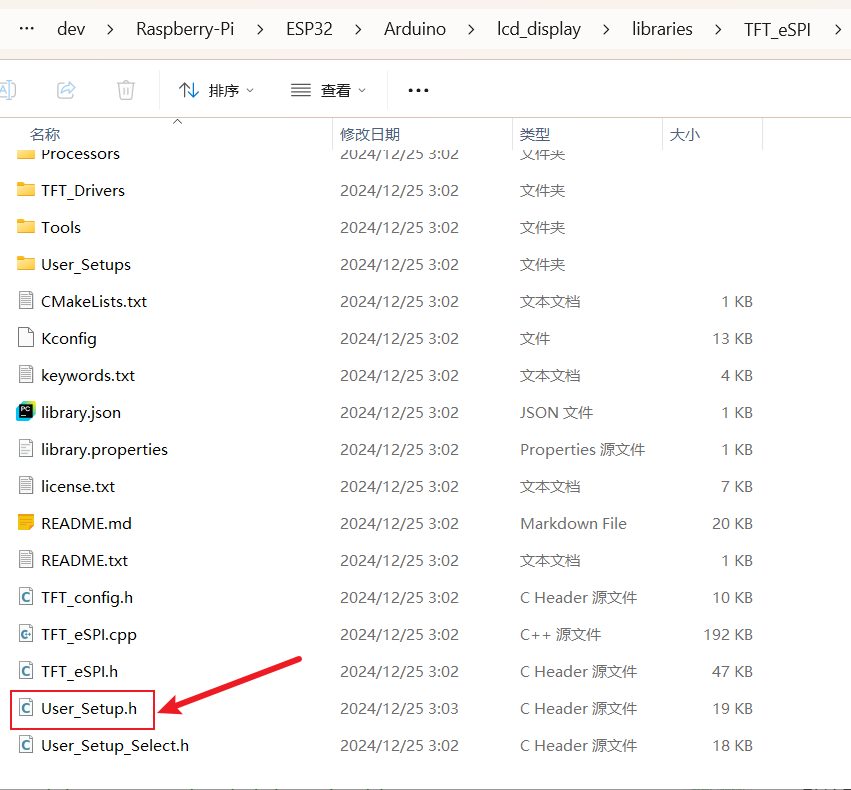Click the TFT_eSPI.cpp source icon

(x=26, y=633)
